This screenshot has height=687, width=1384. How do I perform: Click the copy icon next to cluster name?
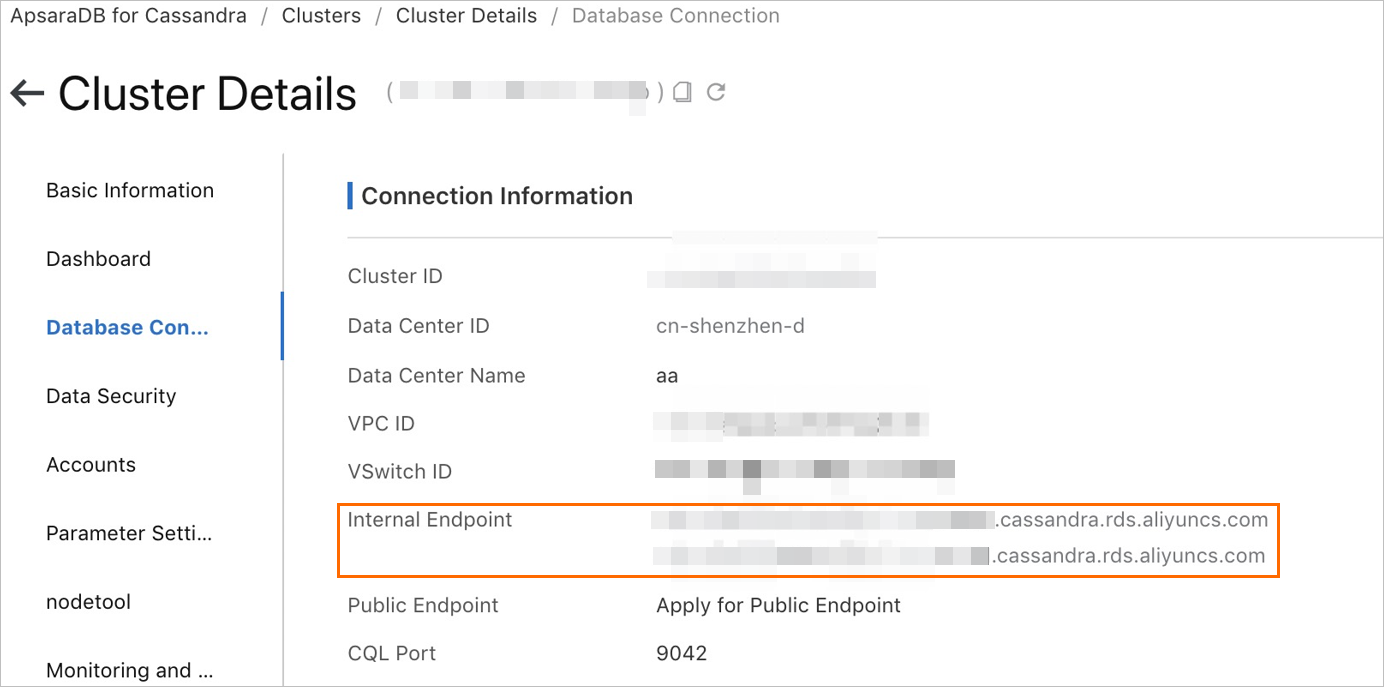pyautogui.click(x=682, y=92)
